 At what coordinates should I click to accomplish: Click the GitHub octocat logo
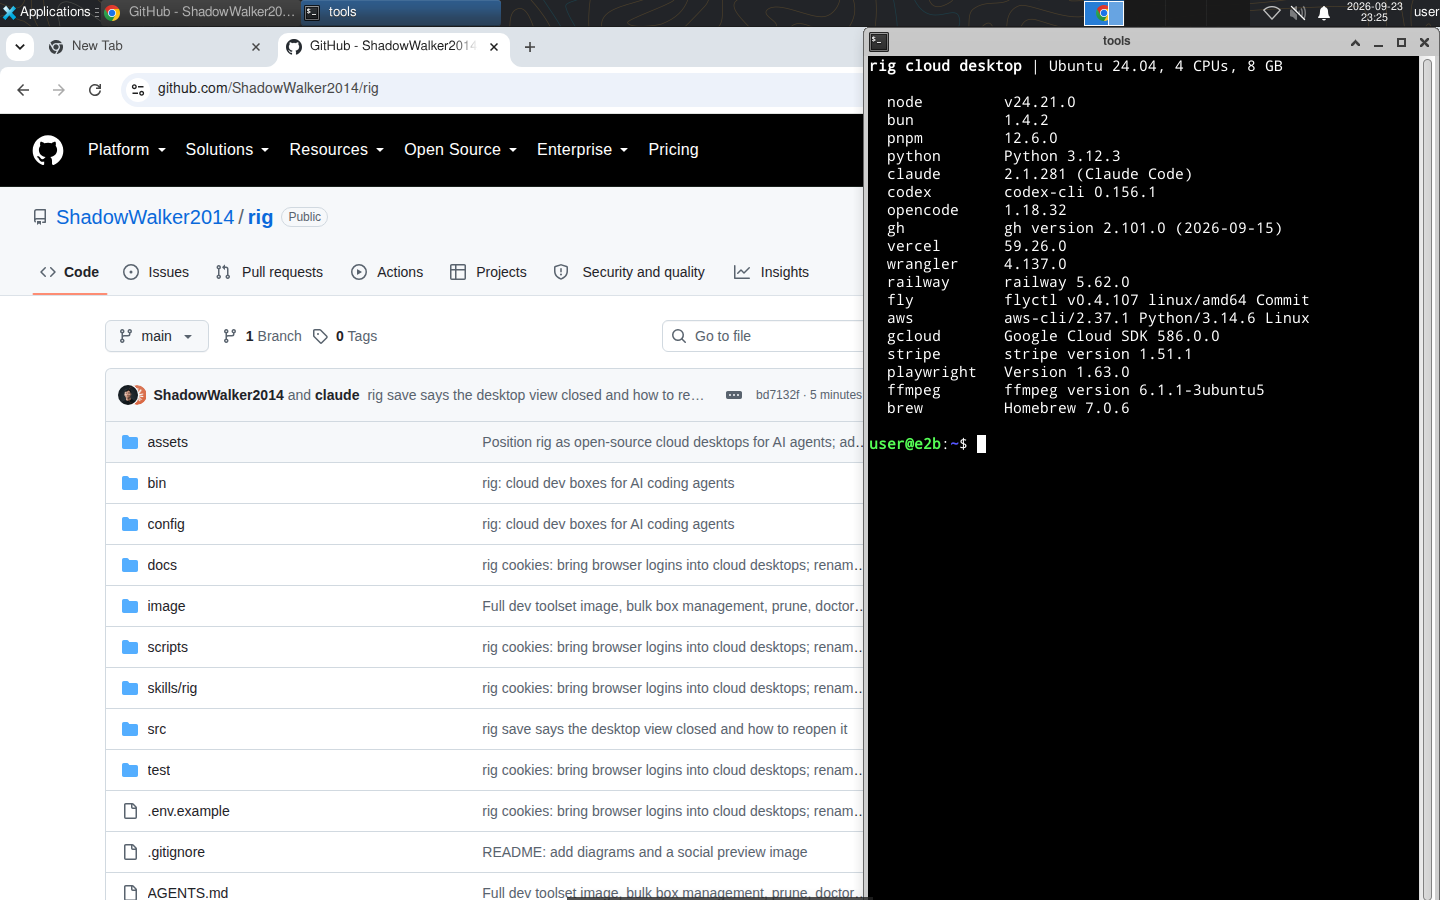pos(48,150)
